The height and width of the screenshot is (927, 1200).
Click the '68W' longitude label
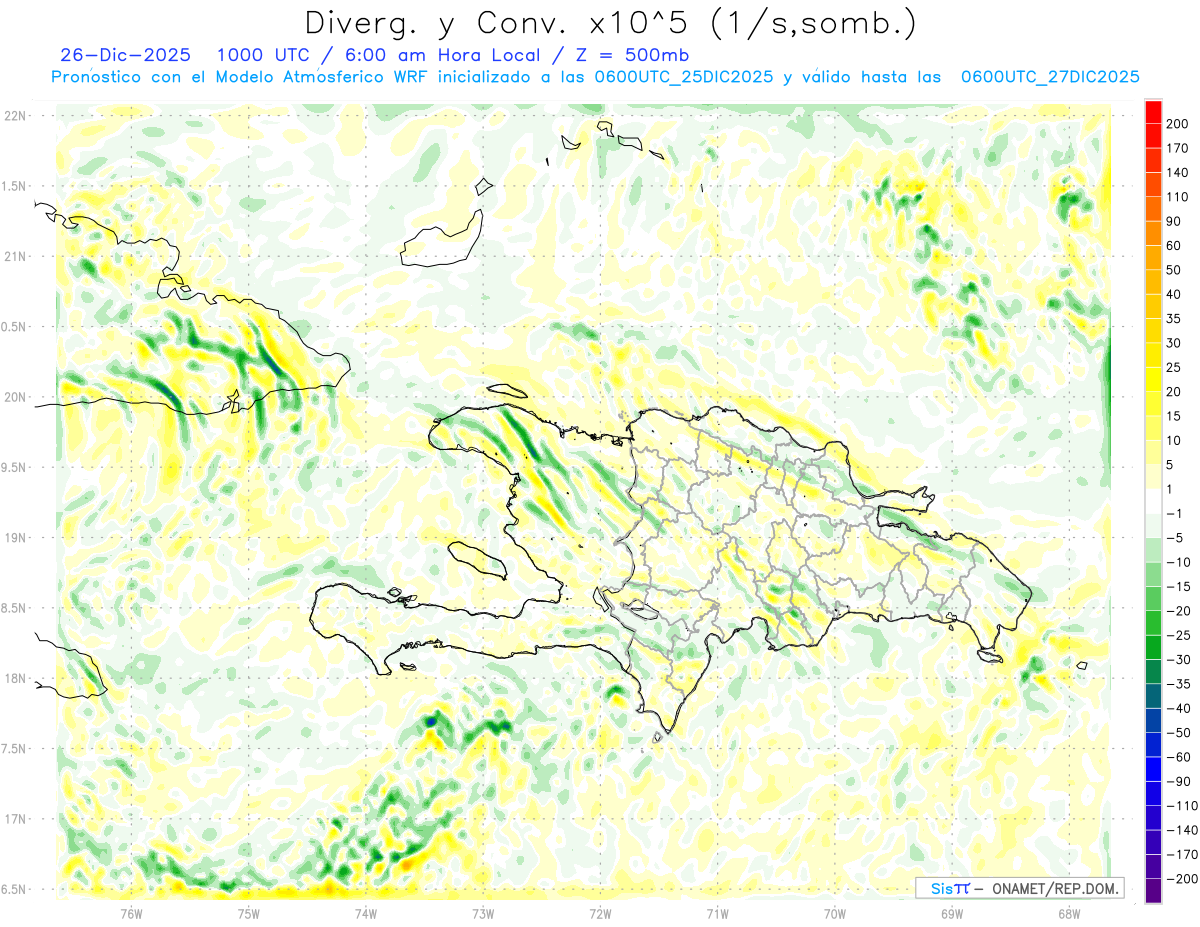click(1069, 914)
